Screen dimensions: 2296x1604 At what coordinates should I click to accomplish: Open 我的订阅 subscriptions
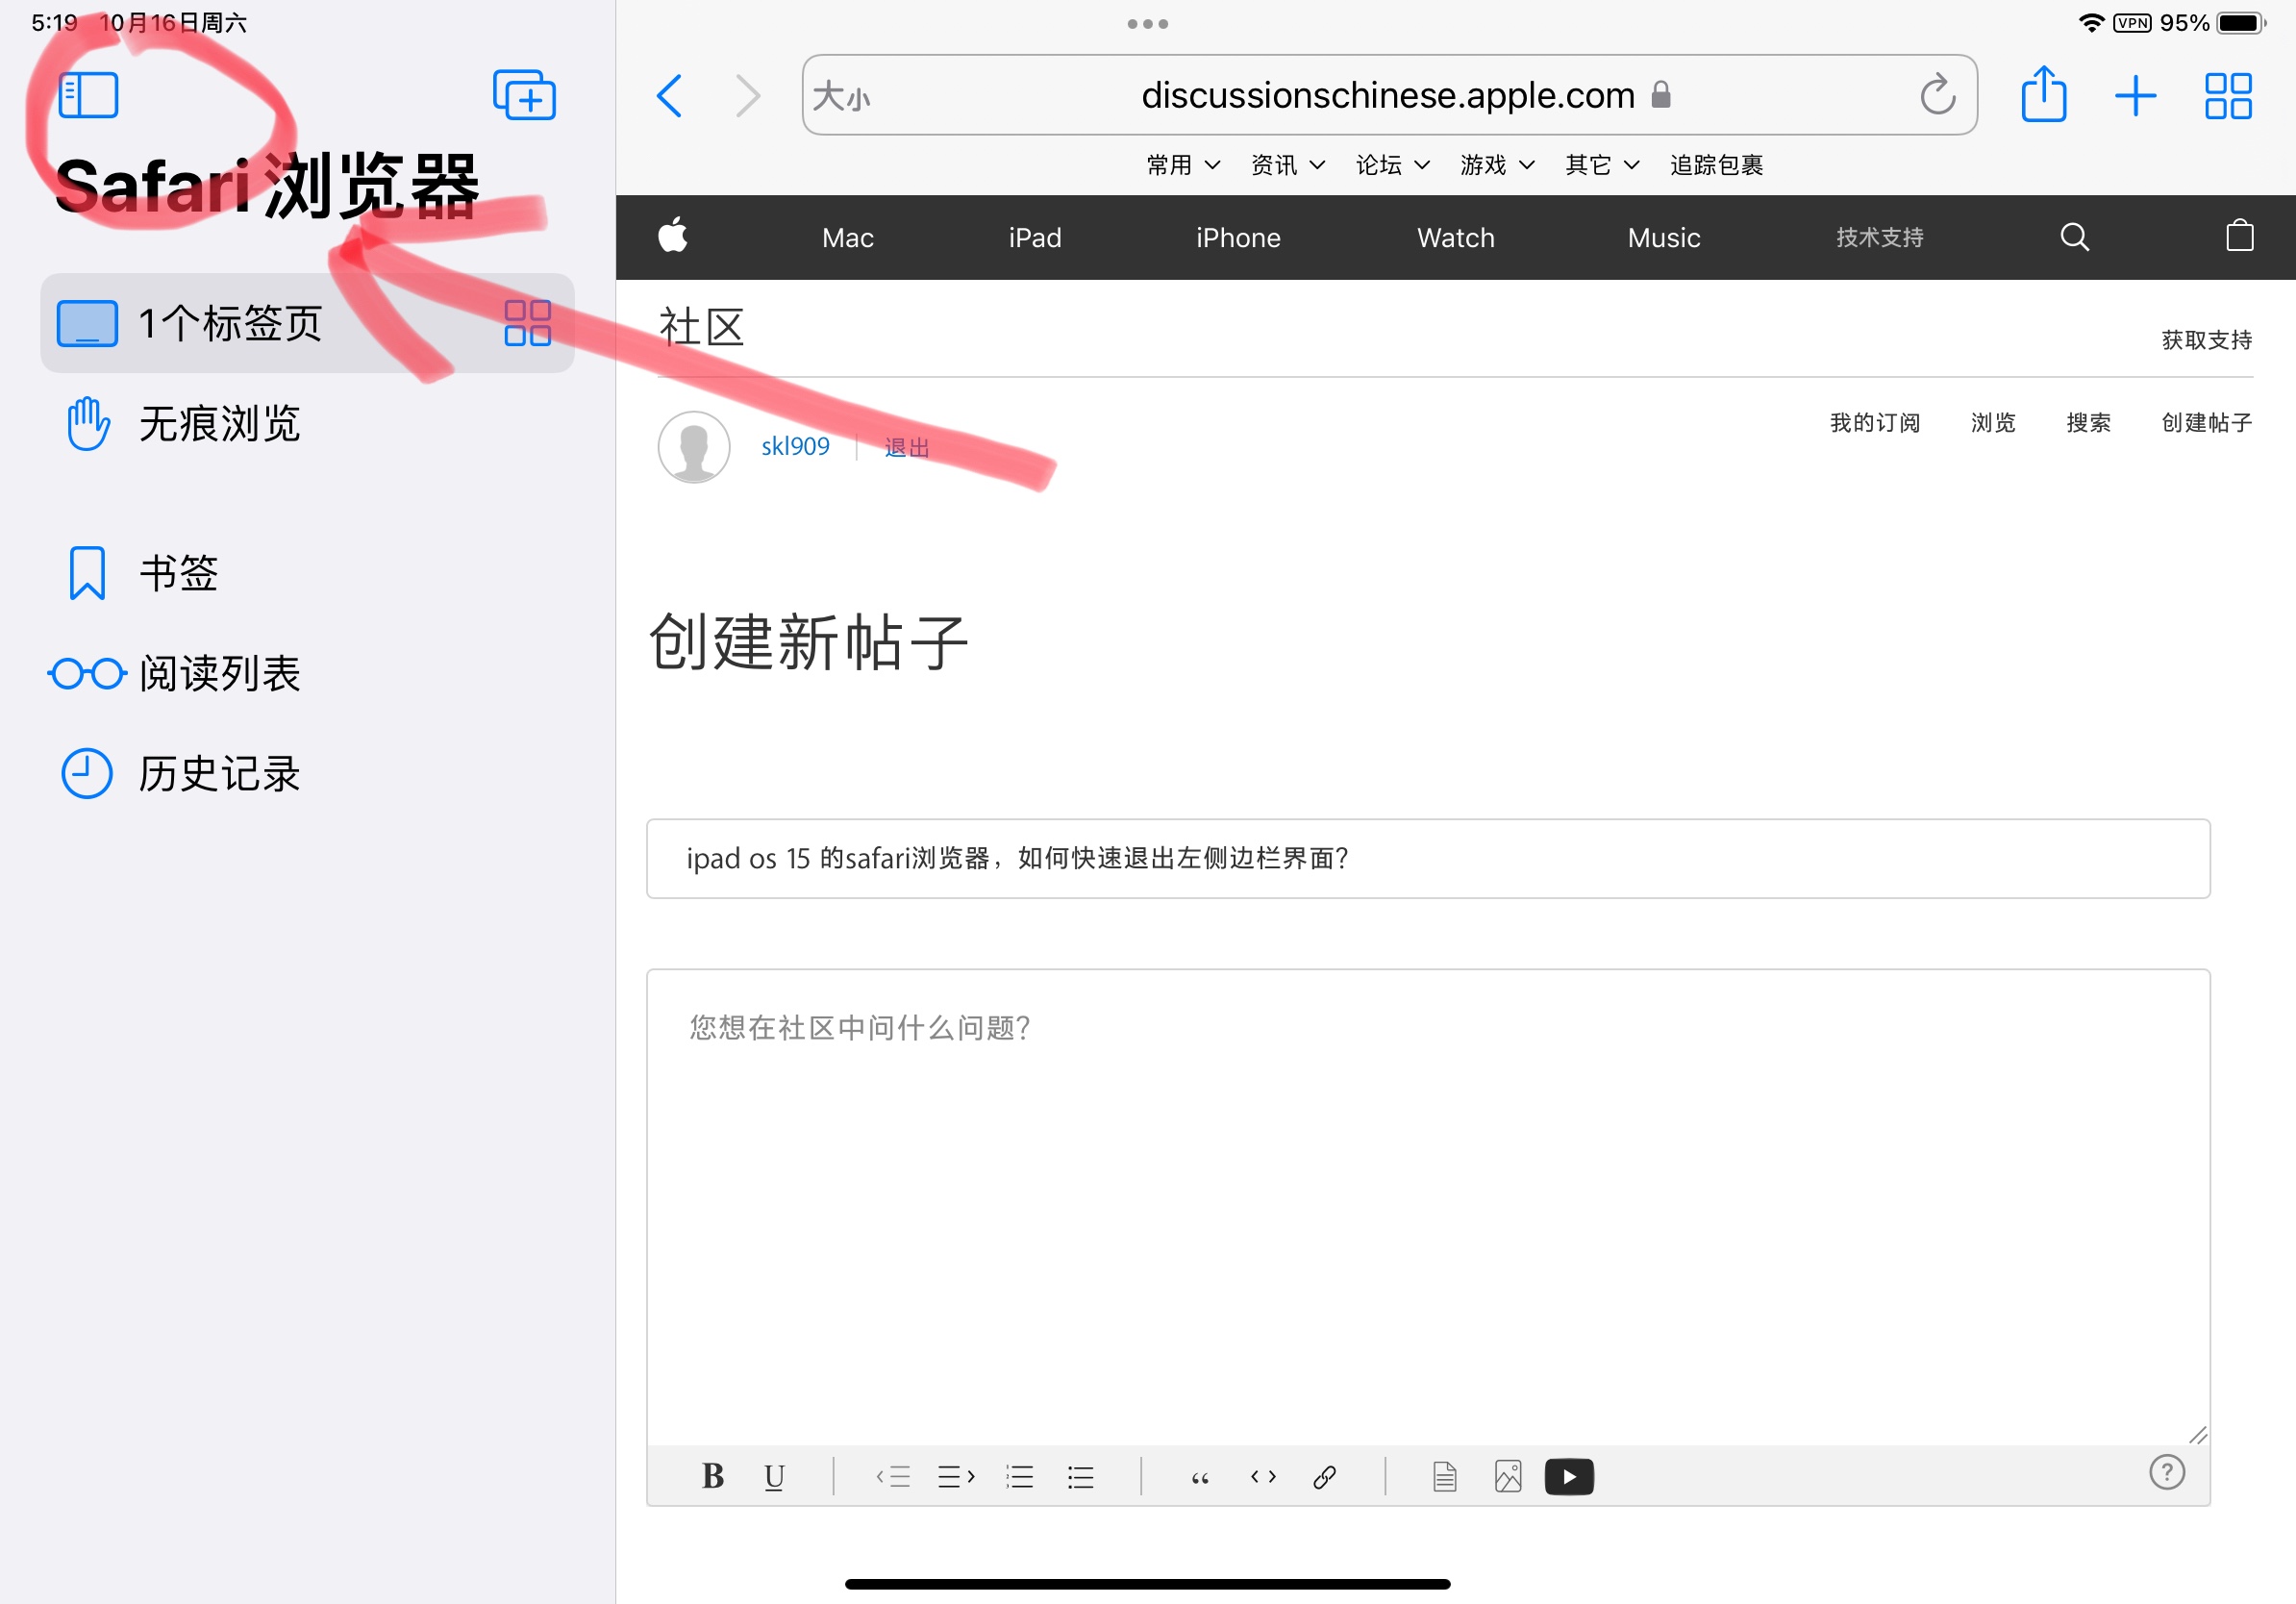coord(1874,423)
